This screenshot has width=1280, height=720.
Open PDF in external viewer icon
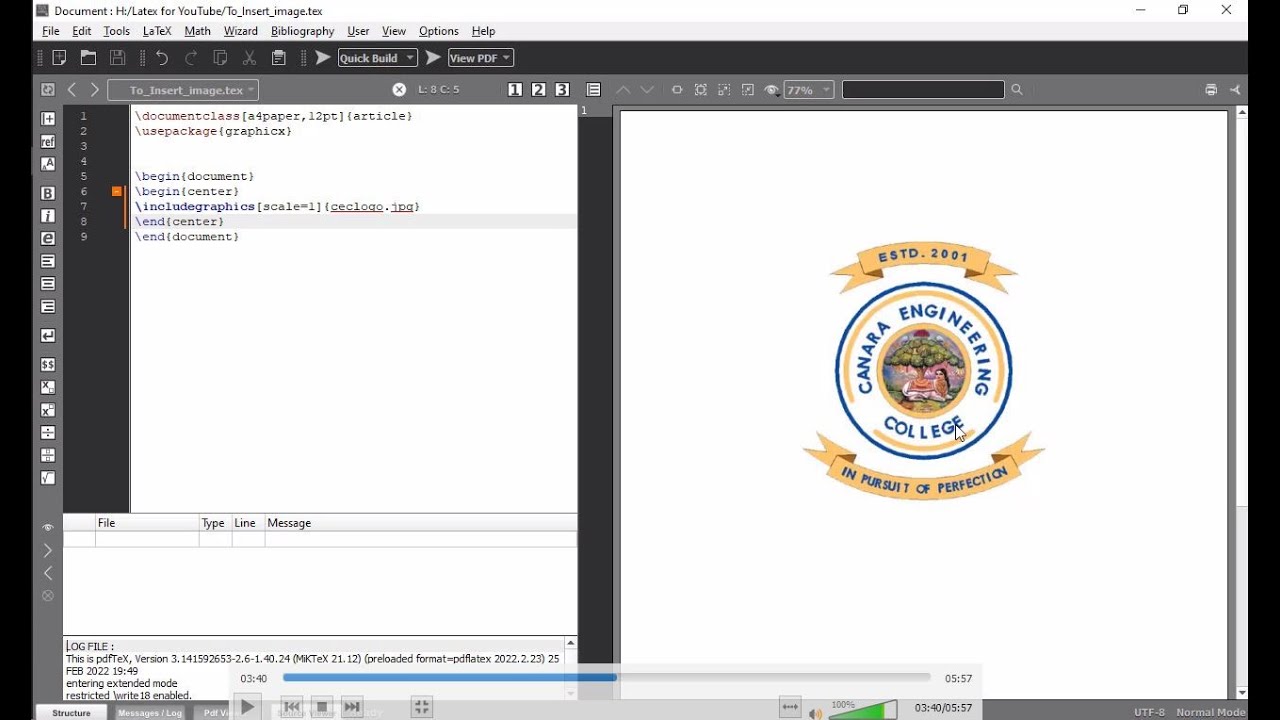point(1235,90)
